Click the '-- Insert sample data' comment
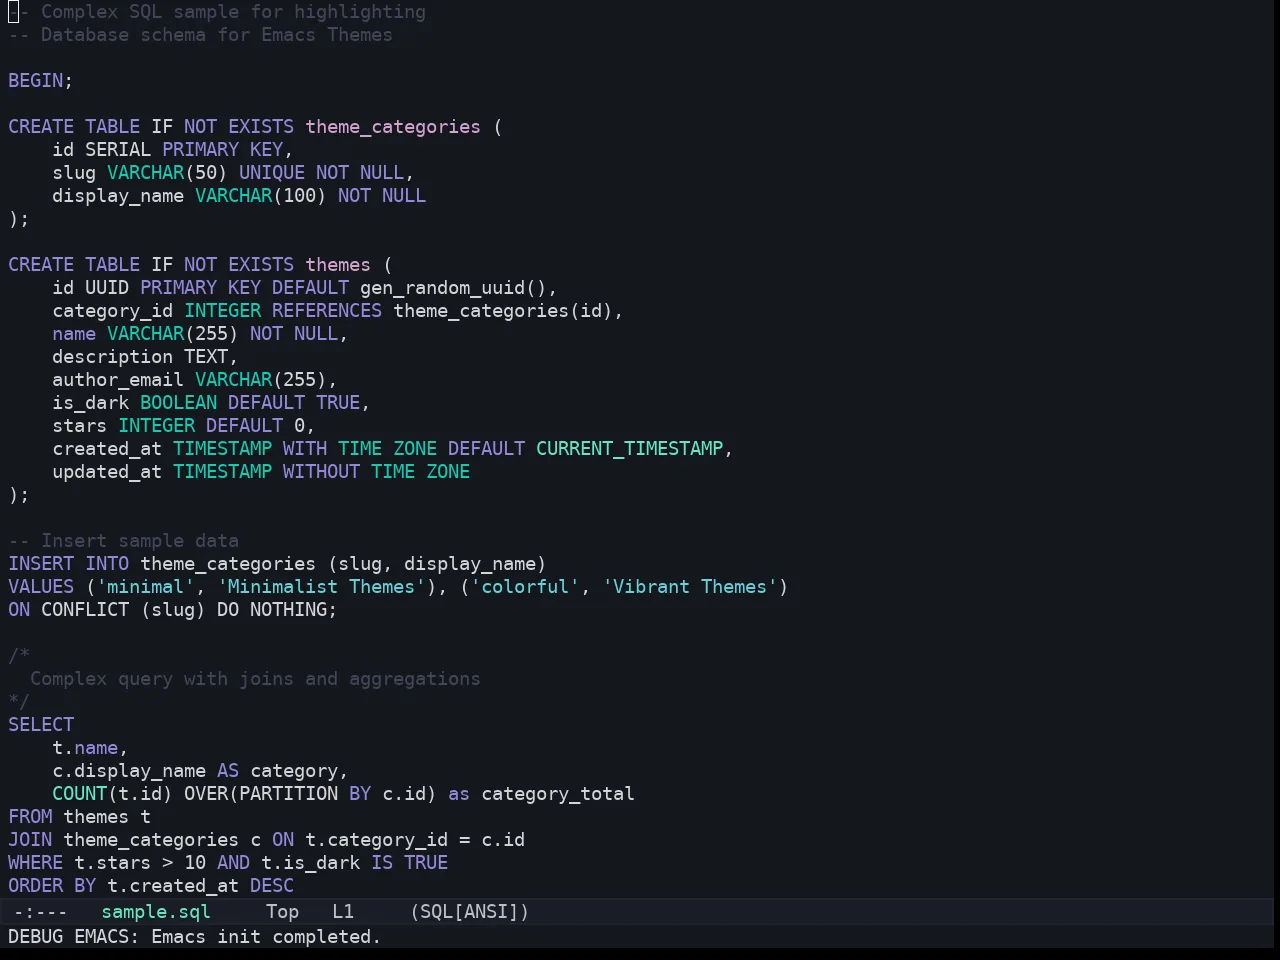This screenshot has height=960, width=1280. pos(123,541)
